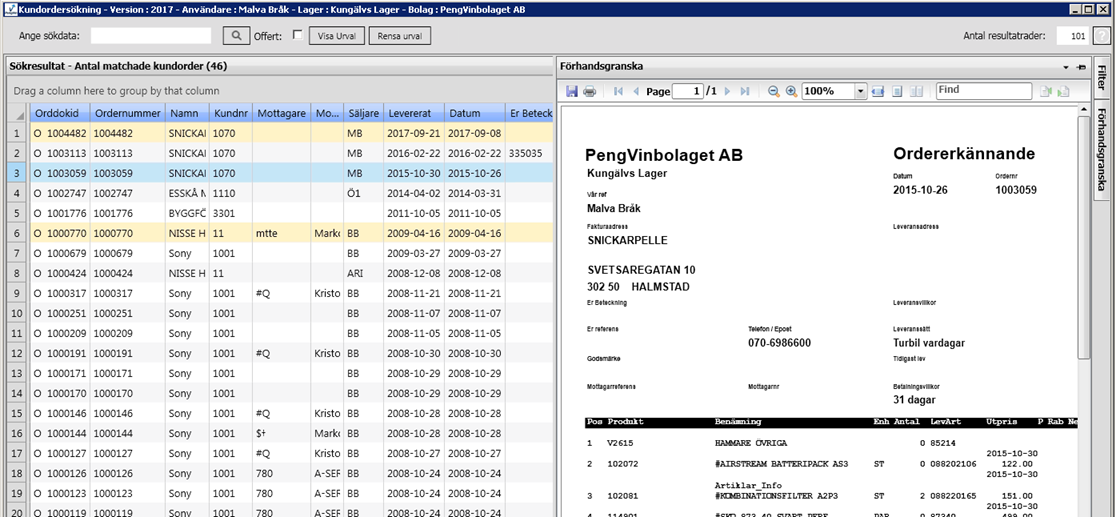Select order row 1002747

pos(292,193)
